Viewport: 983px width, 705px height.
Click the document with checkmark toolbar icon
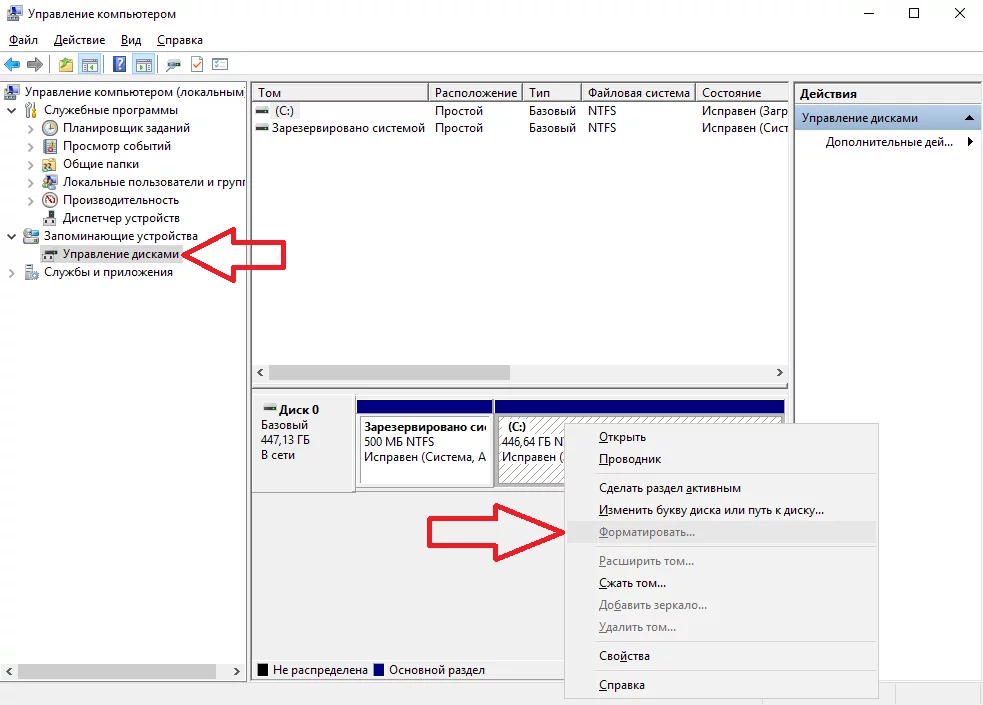pos(197,64)
